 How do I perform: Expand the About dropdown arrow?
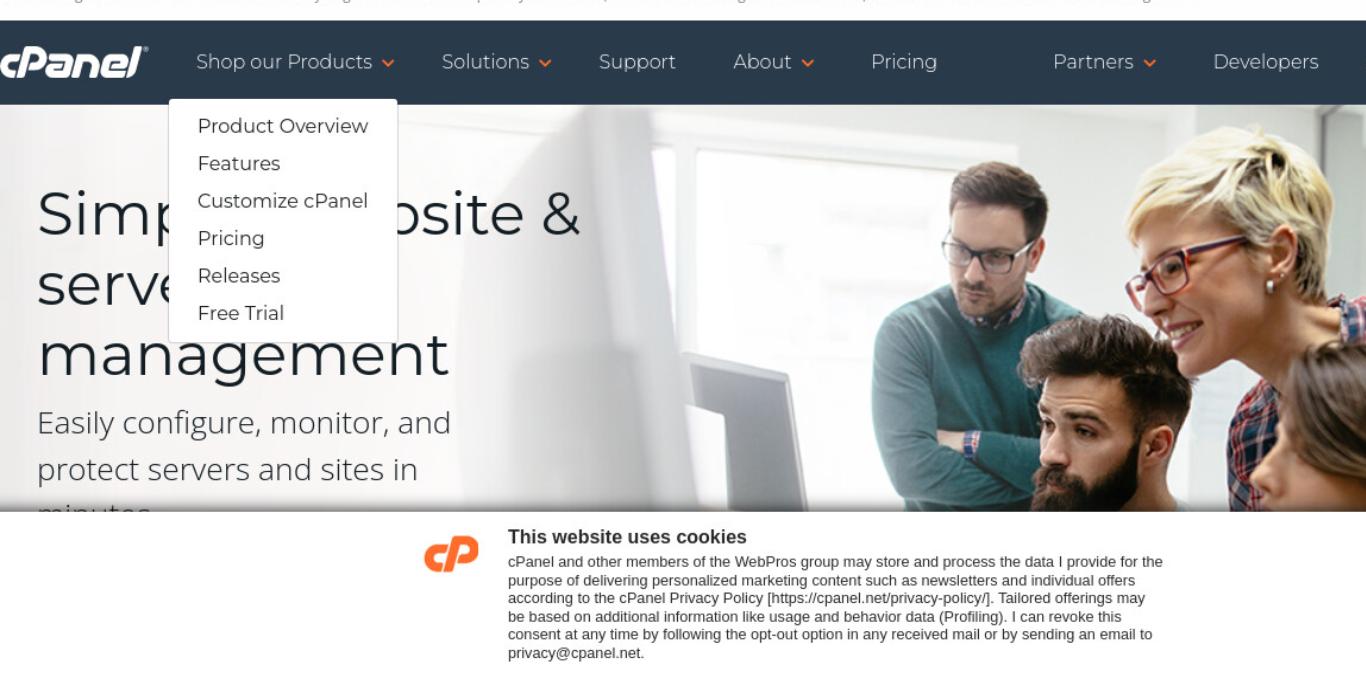pyautogui.click(x=808, y=63)
